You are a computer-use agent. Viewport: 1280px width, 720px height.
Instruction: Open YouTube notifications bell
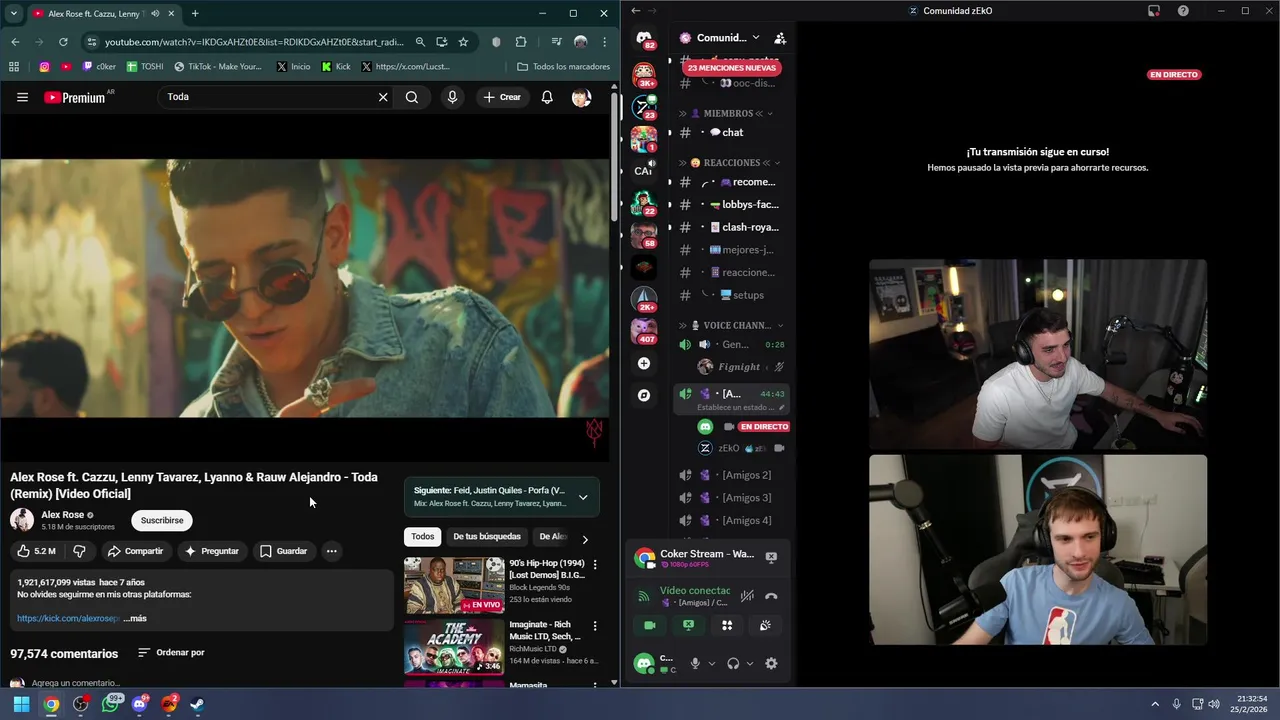(x=547, y=97)
